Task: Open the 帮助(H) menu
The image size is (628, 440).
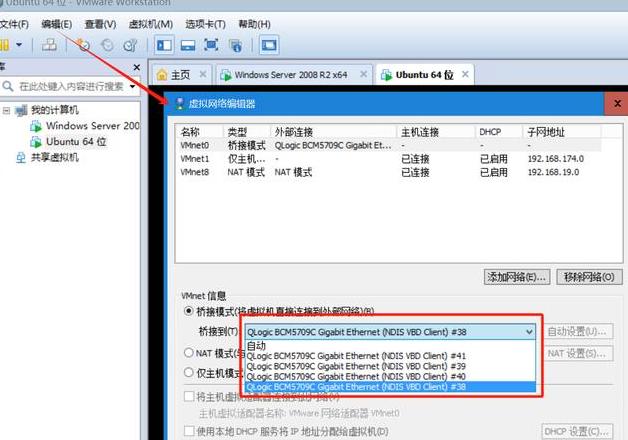Action: pyautogui.click(x=254, y=24)
